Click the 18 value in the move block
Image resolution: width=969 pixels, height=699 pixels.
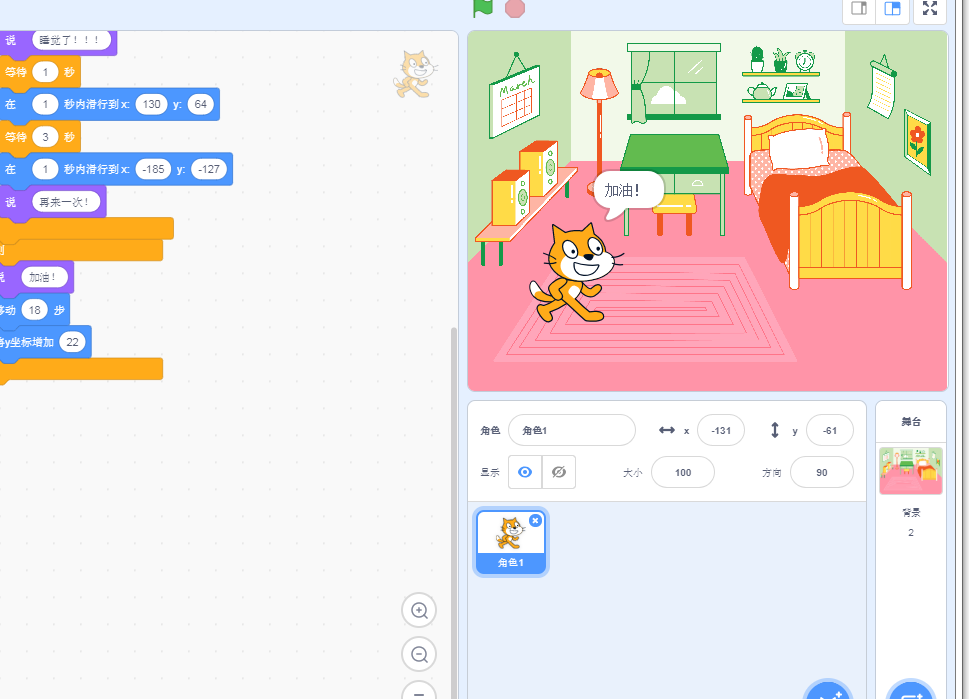tap(35, 310)
